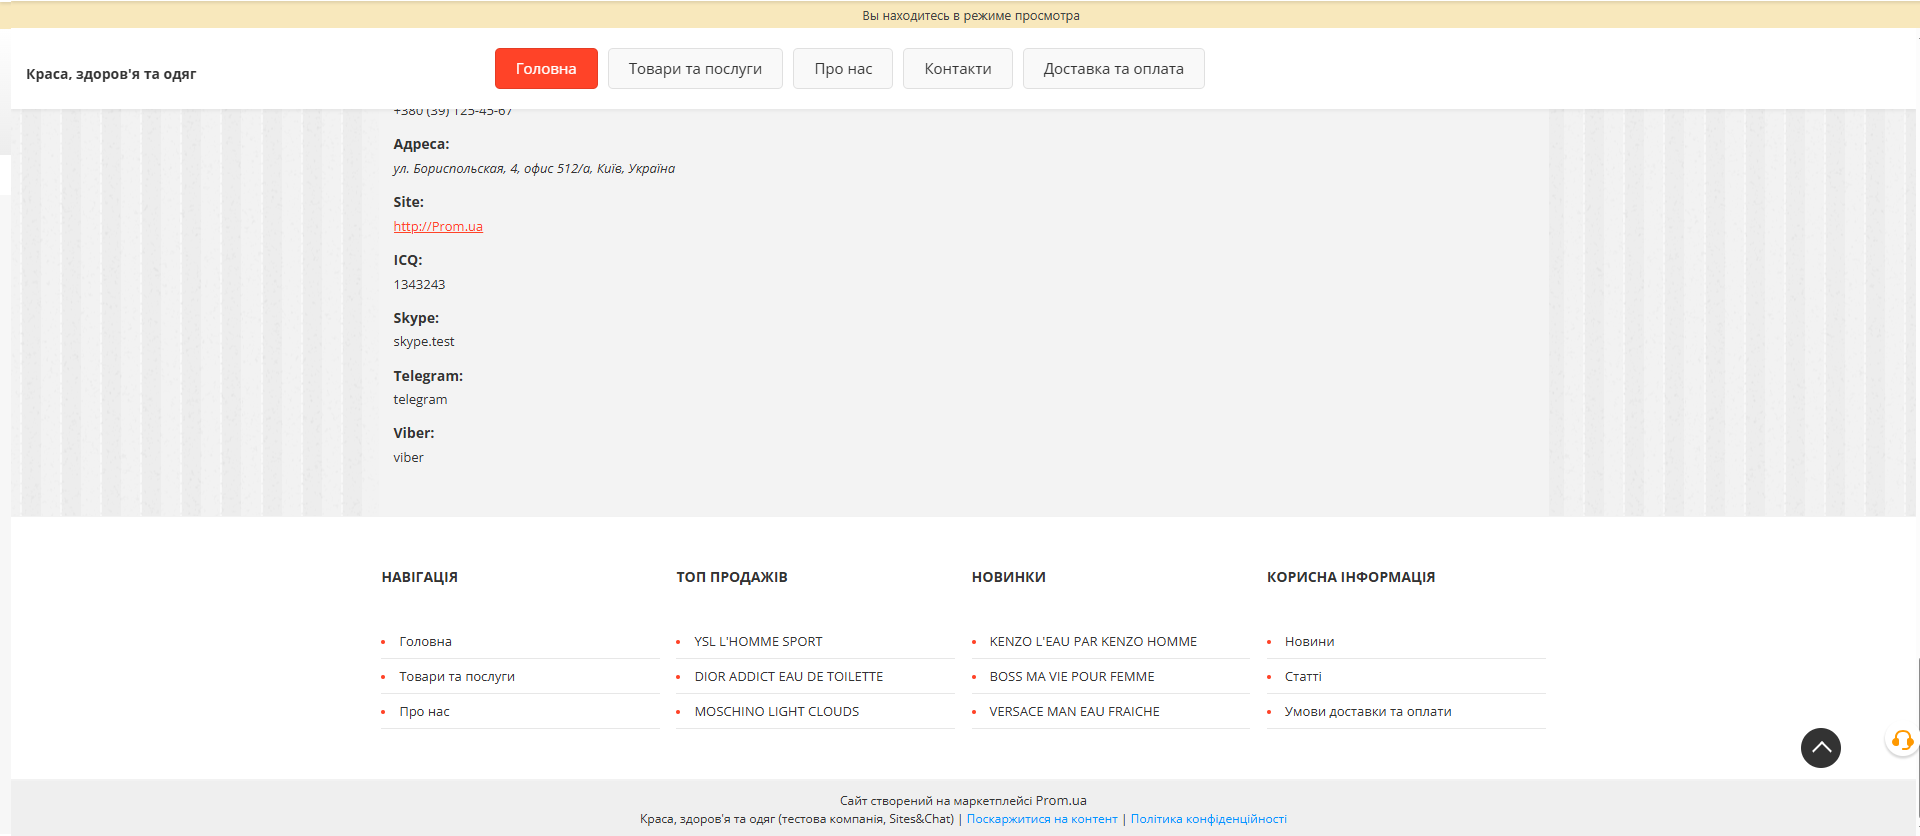Open Політика конфіденційності link
This screenshot has width=1920, height=836.
coord(1208,819)
